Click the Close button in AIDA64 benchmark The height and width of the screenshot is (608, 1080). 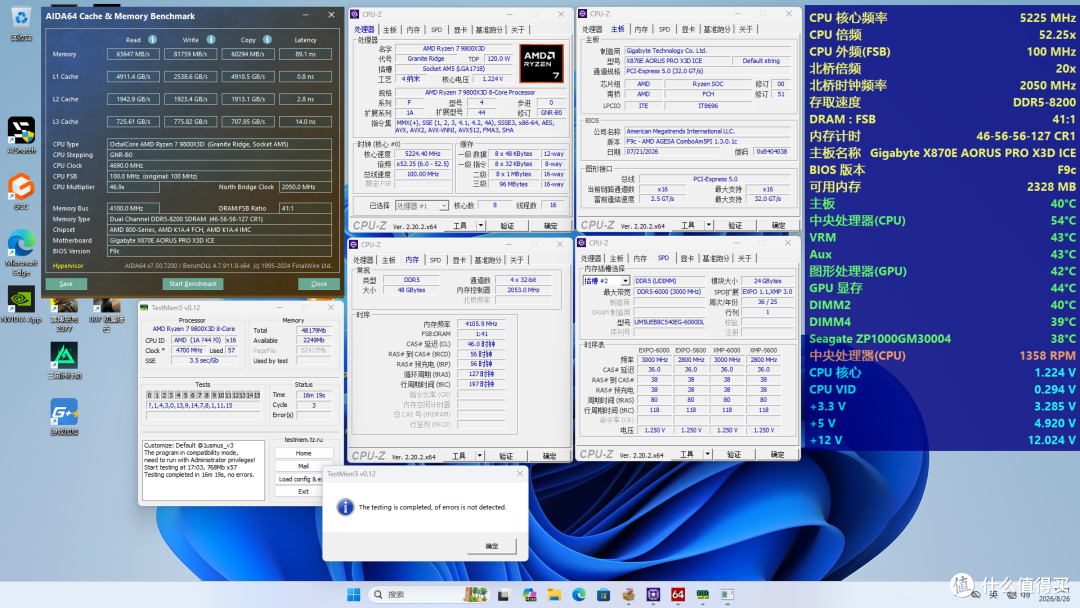coord(319,284)
